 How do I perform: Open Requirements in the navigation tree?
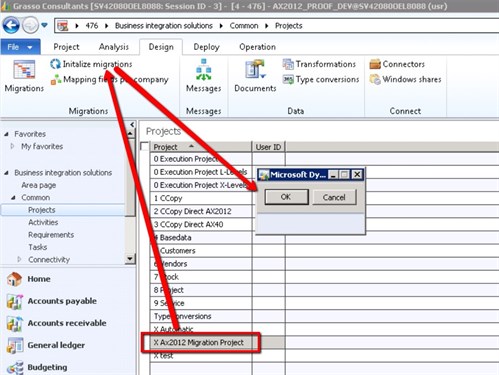coord(51,235)
